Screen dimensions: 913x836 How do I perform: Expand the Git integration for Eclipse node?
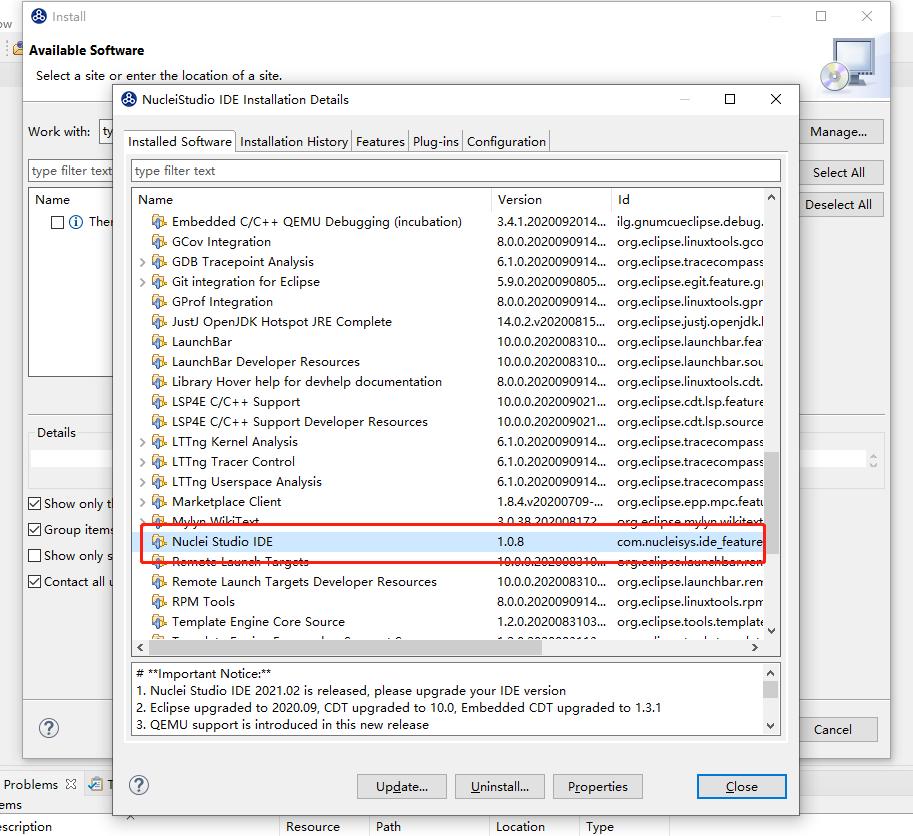[x=143, y=282]
